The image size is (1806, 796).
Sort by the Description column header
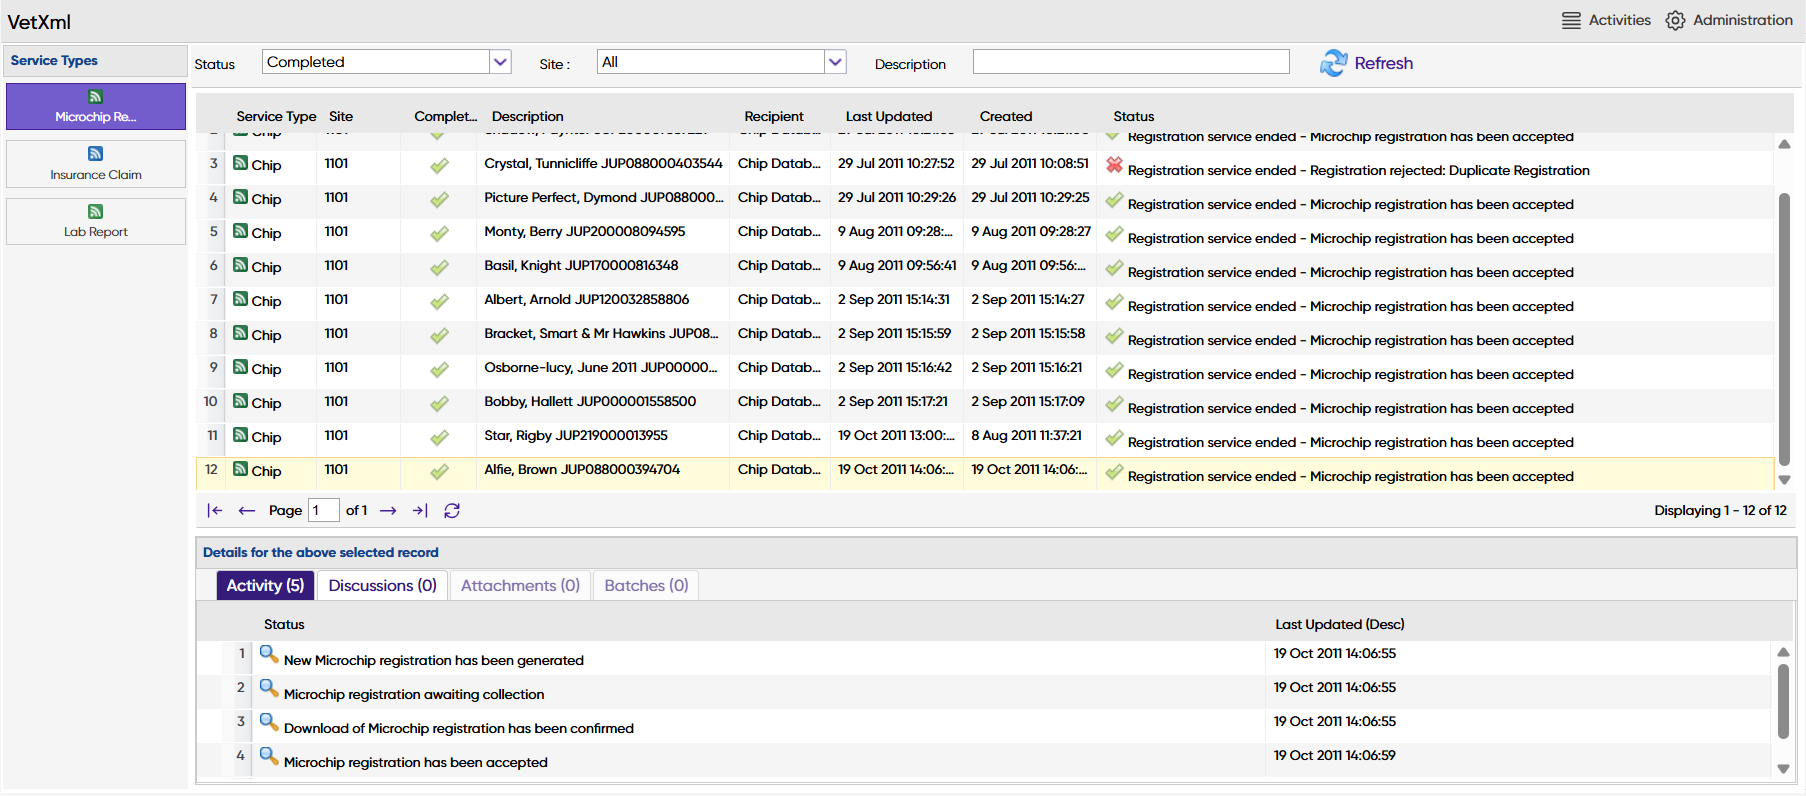(x=528, y=116)
